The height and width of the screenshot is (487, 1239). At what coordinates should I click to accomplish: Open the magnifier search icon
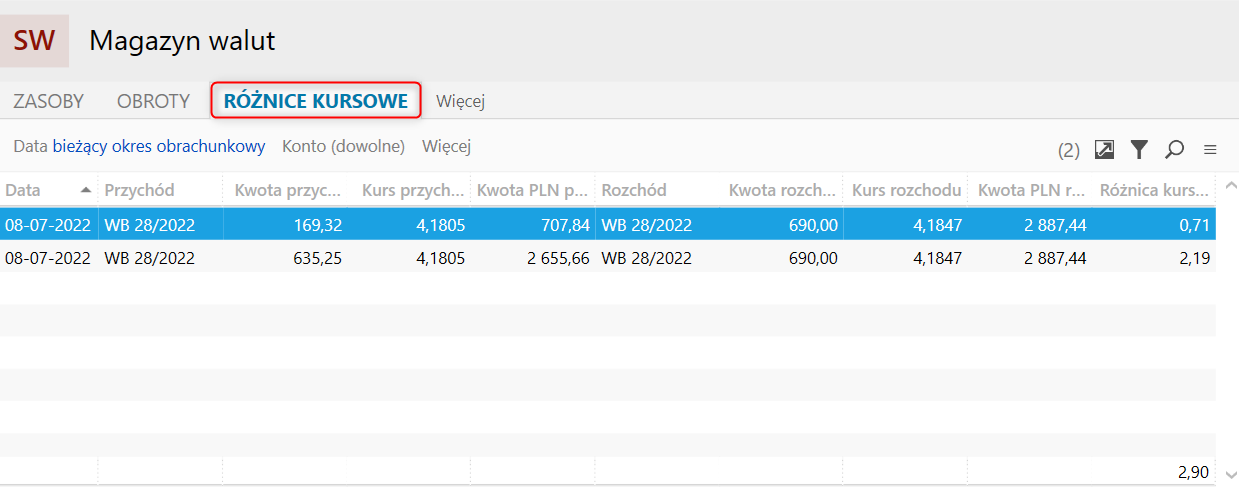pyautogui.click(x=1175, y=149)
